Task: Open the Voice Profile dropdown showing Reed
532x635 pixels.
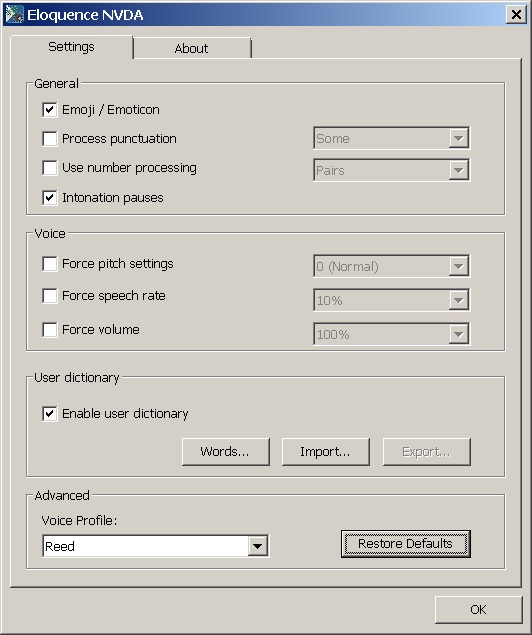Action: [x=155, y=546]
